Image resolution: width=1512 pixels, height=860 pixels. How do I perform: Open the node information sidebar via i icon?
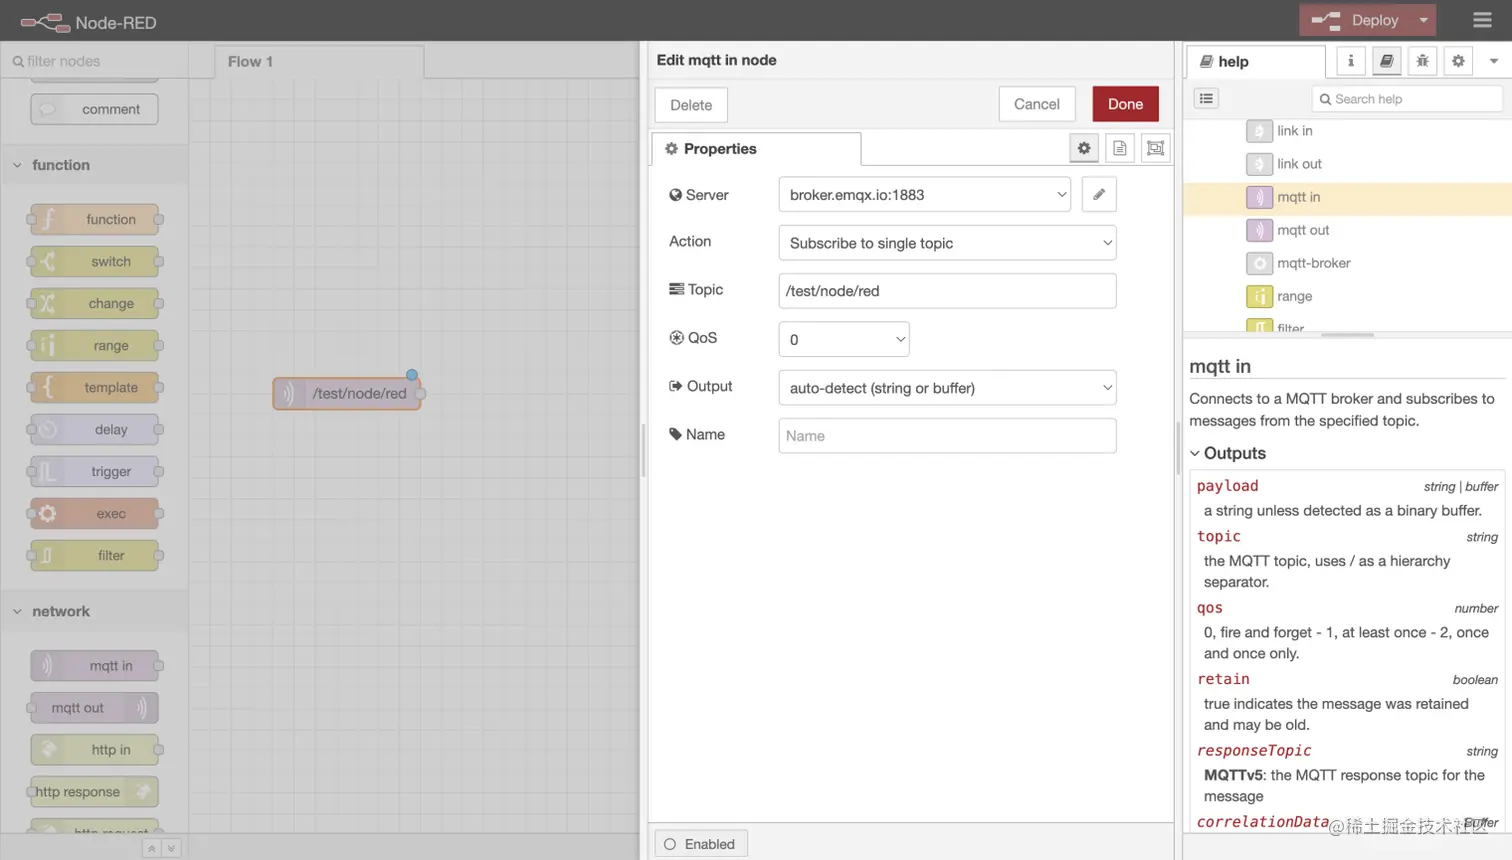pyautogui.click(x=1349, y=60)
